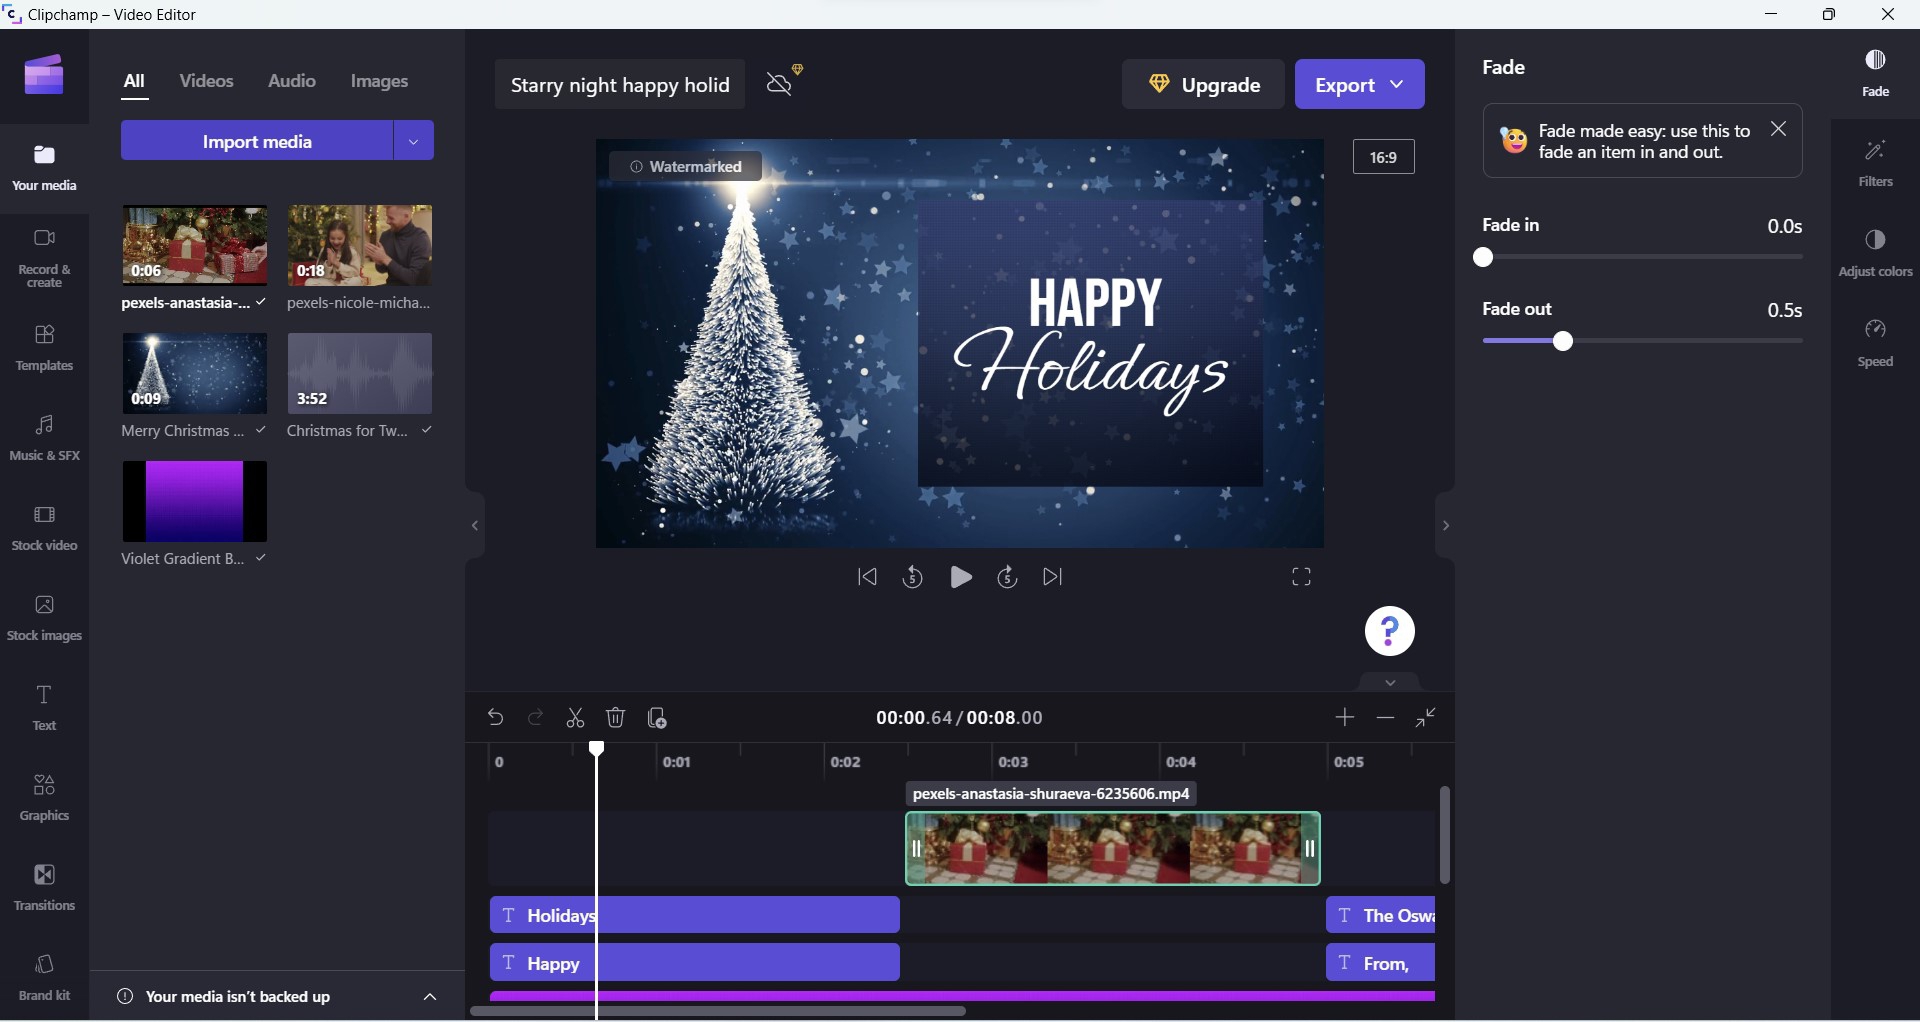The image size is (1920, 1022).
Task: Select the pexels-anastasia-shuraeva video clip on timeline
Action: (x=1113, y=848)
